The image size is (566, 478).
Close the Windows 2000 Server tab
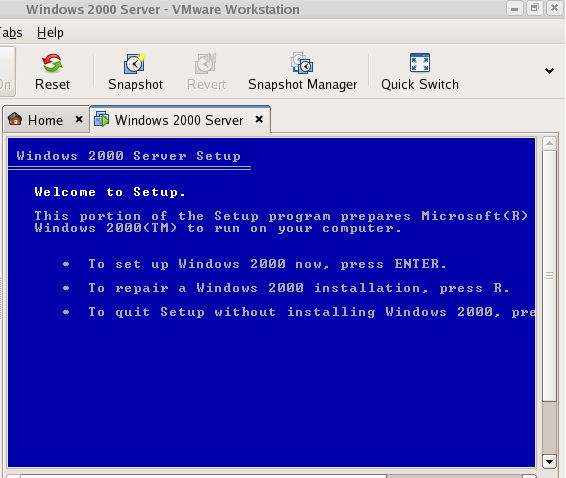click(259, 119)
